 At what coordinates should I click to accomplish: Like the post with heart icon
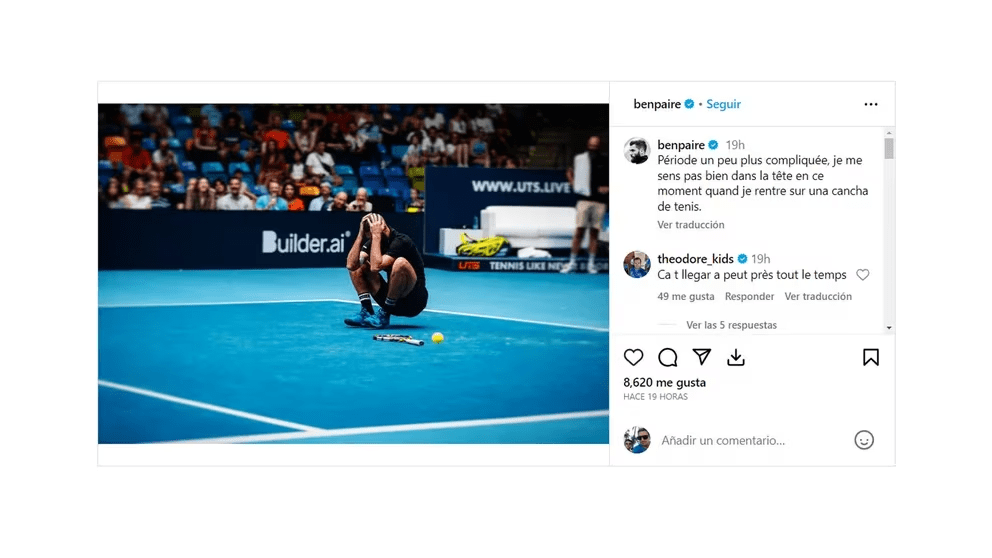[633, 357]
